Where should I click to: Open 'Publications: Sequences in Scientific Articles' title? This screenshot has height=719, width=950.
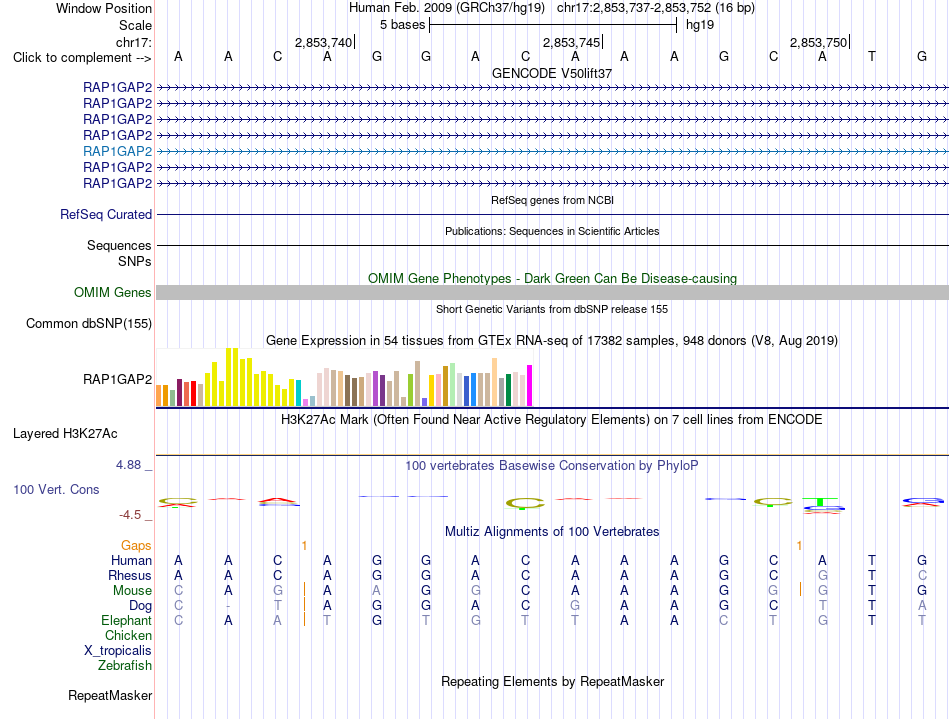click(552, 231)
